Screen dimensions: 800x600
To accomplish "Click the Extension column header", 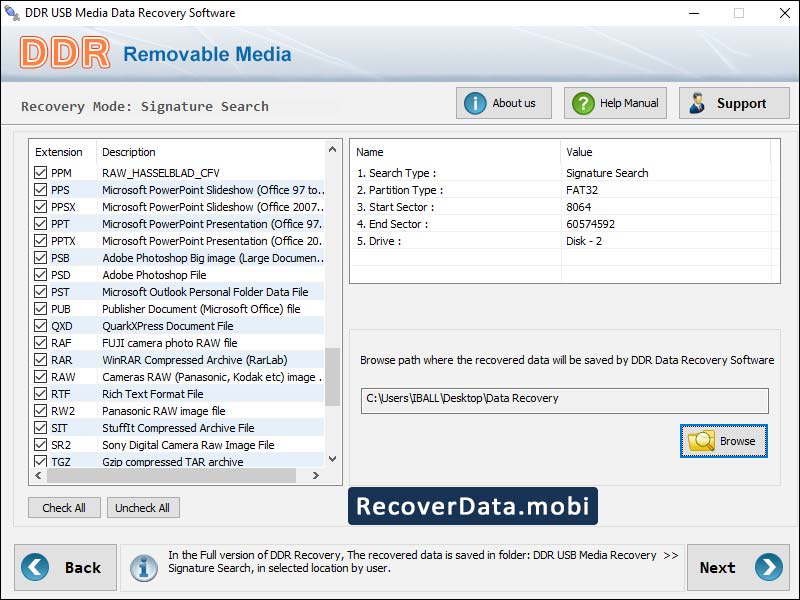I will [59, 152].
